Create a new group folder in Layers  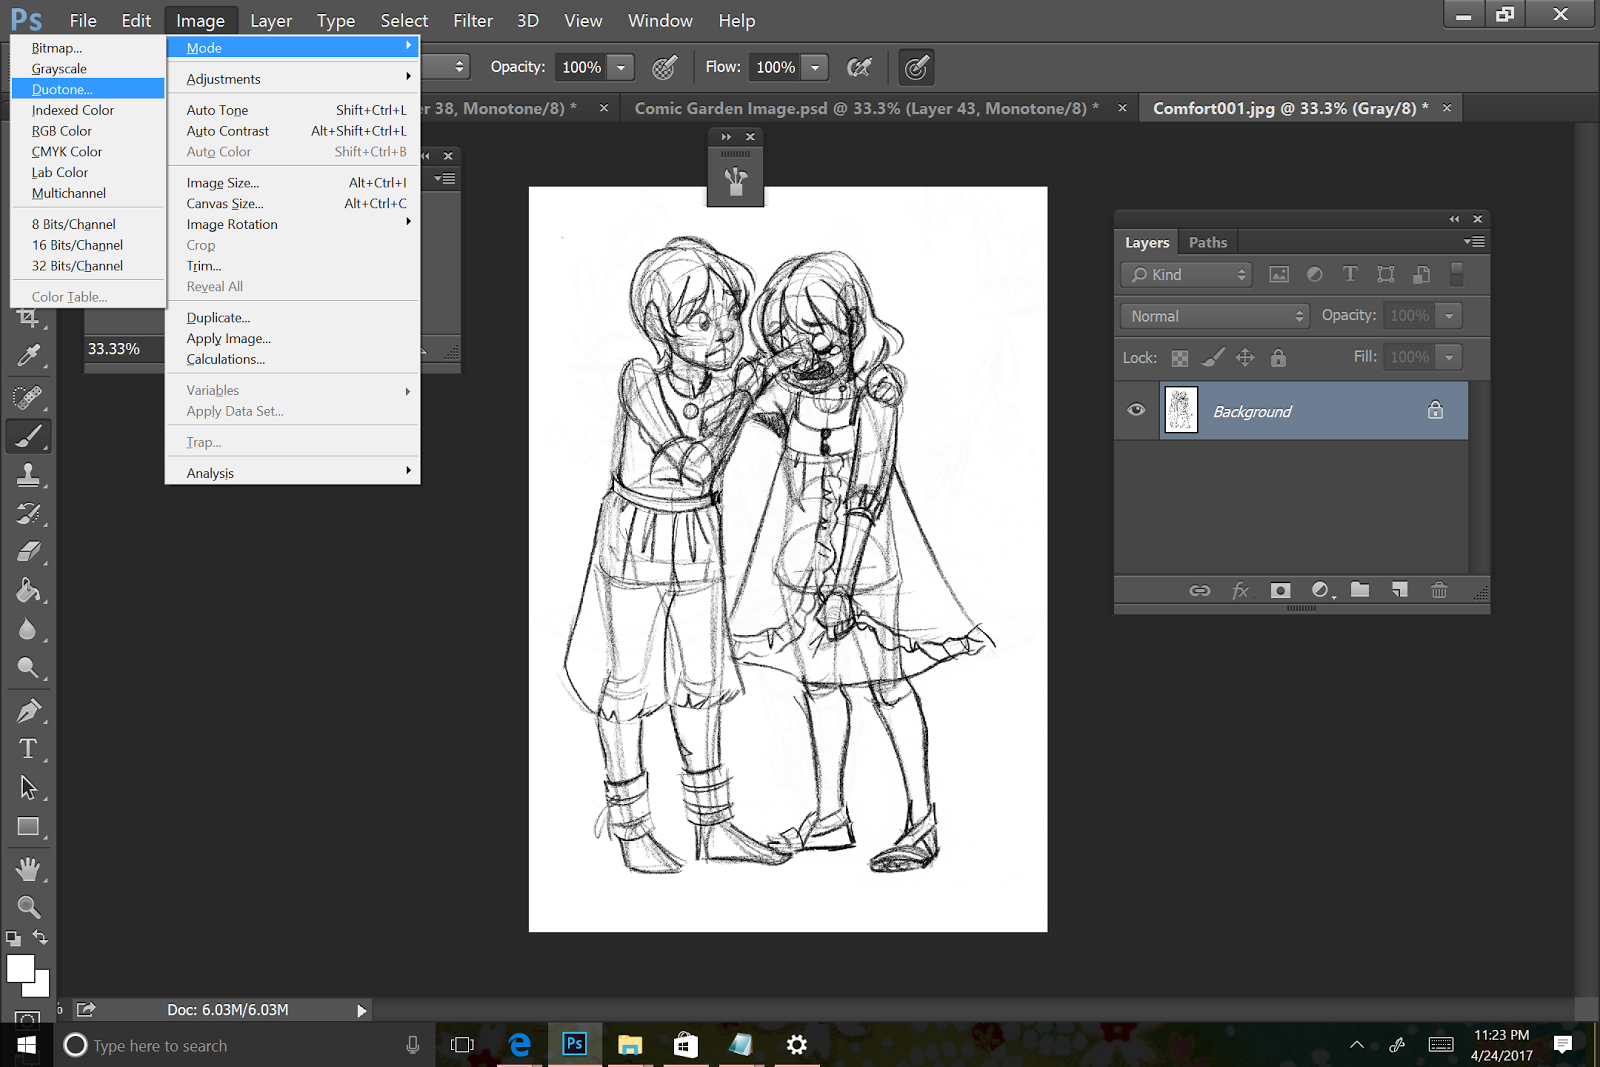pos(1360,590)
